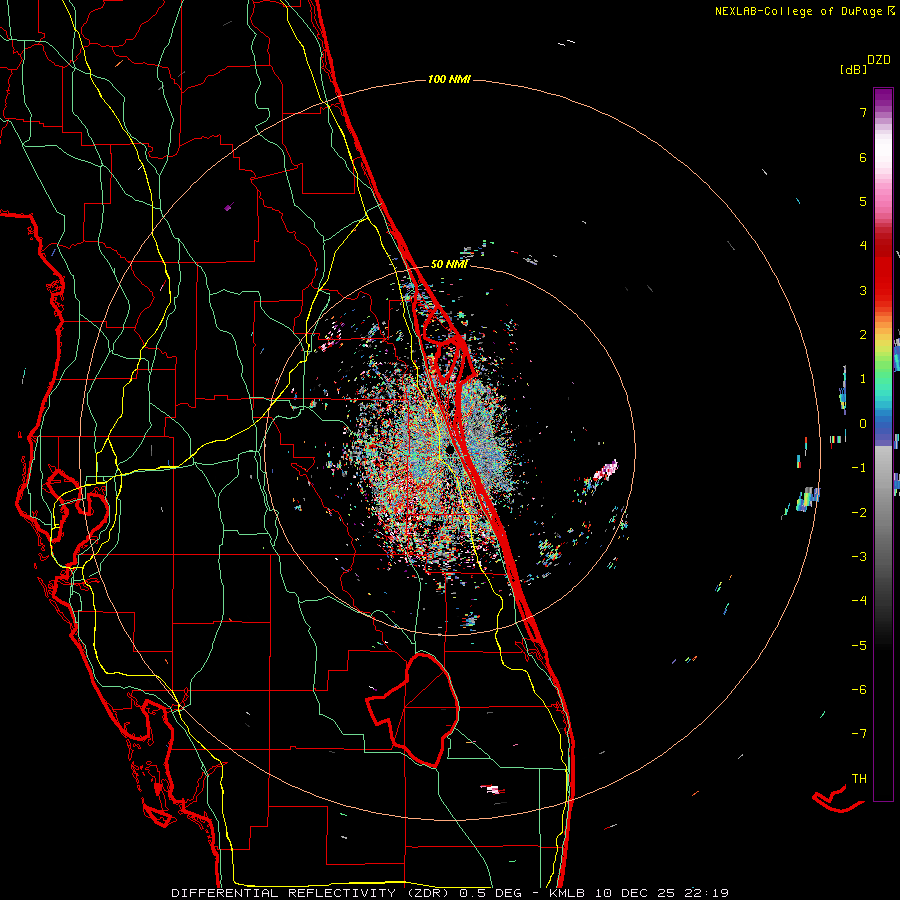900x900 pixels.
Task: Click the black radar site dot at center
Action: pyautogui.click(x=451, y=449)
